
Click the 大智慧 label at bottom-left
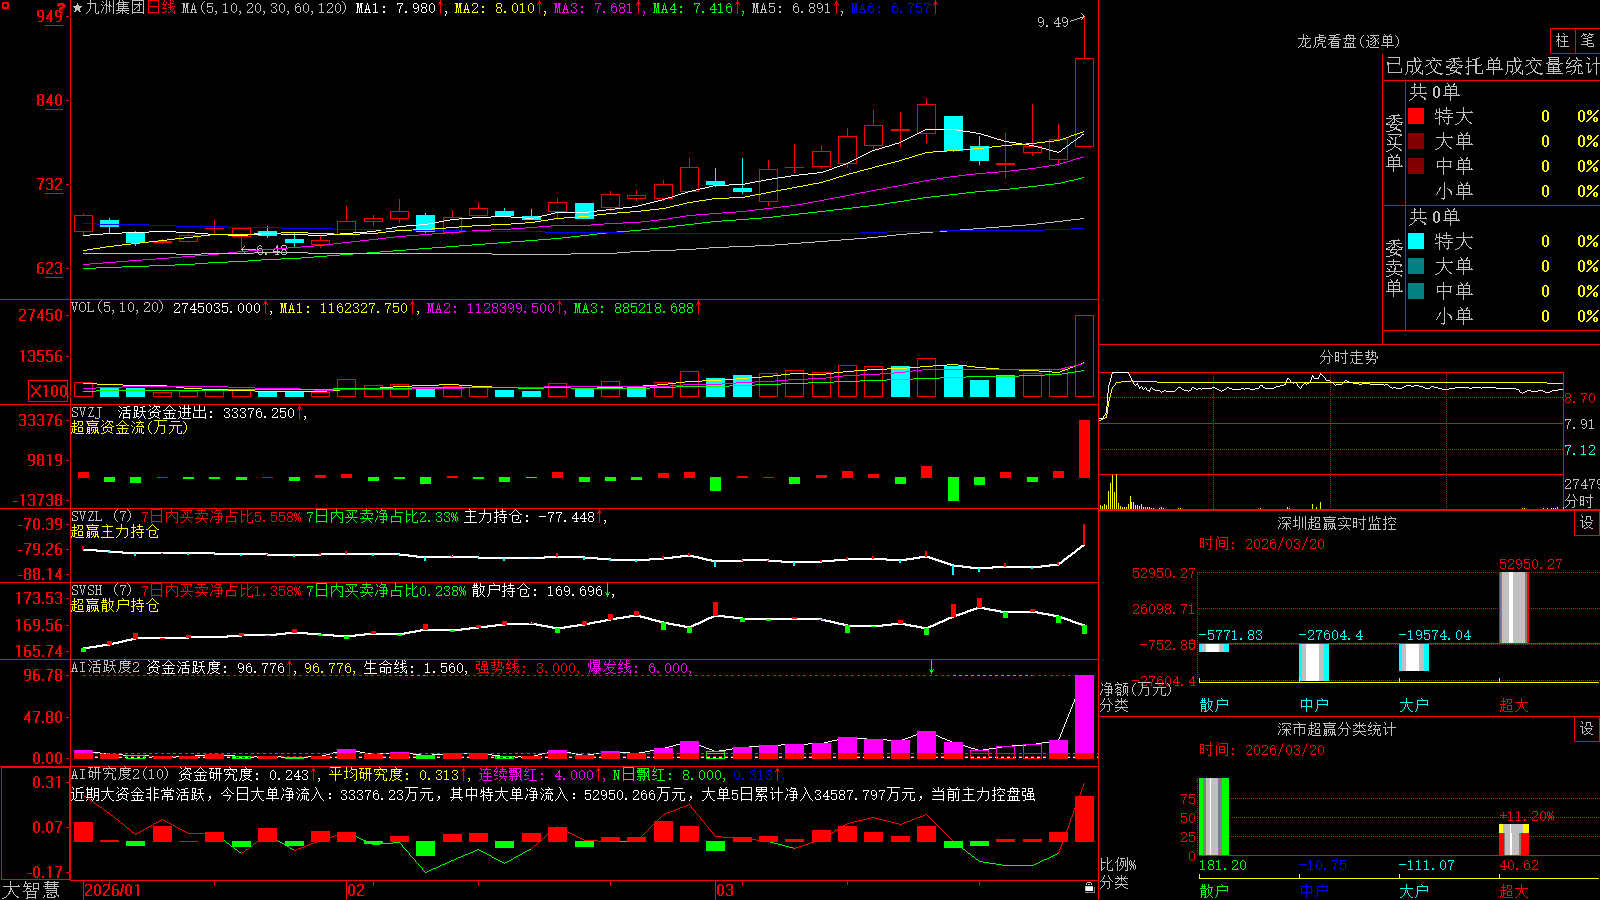pyautogui.click(x=31, y=890)
